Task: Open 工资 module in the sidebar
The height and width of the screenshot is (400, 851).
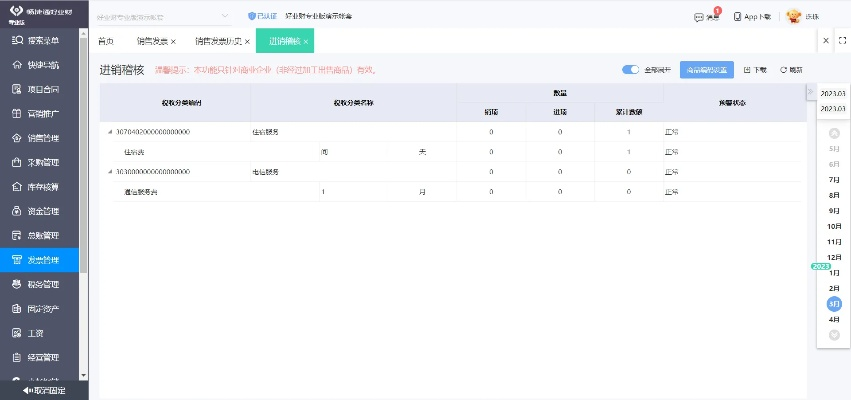Action: 43,333
